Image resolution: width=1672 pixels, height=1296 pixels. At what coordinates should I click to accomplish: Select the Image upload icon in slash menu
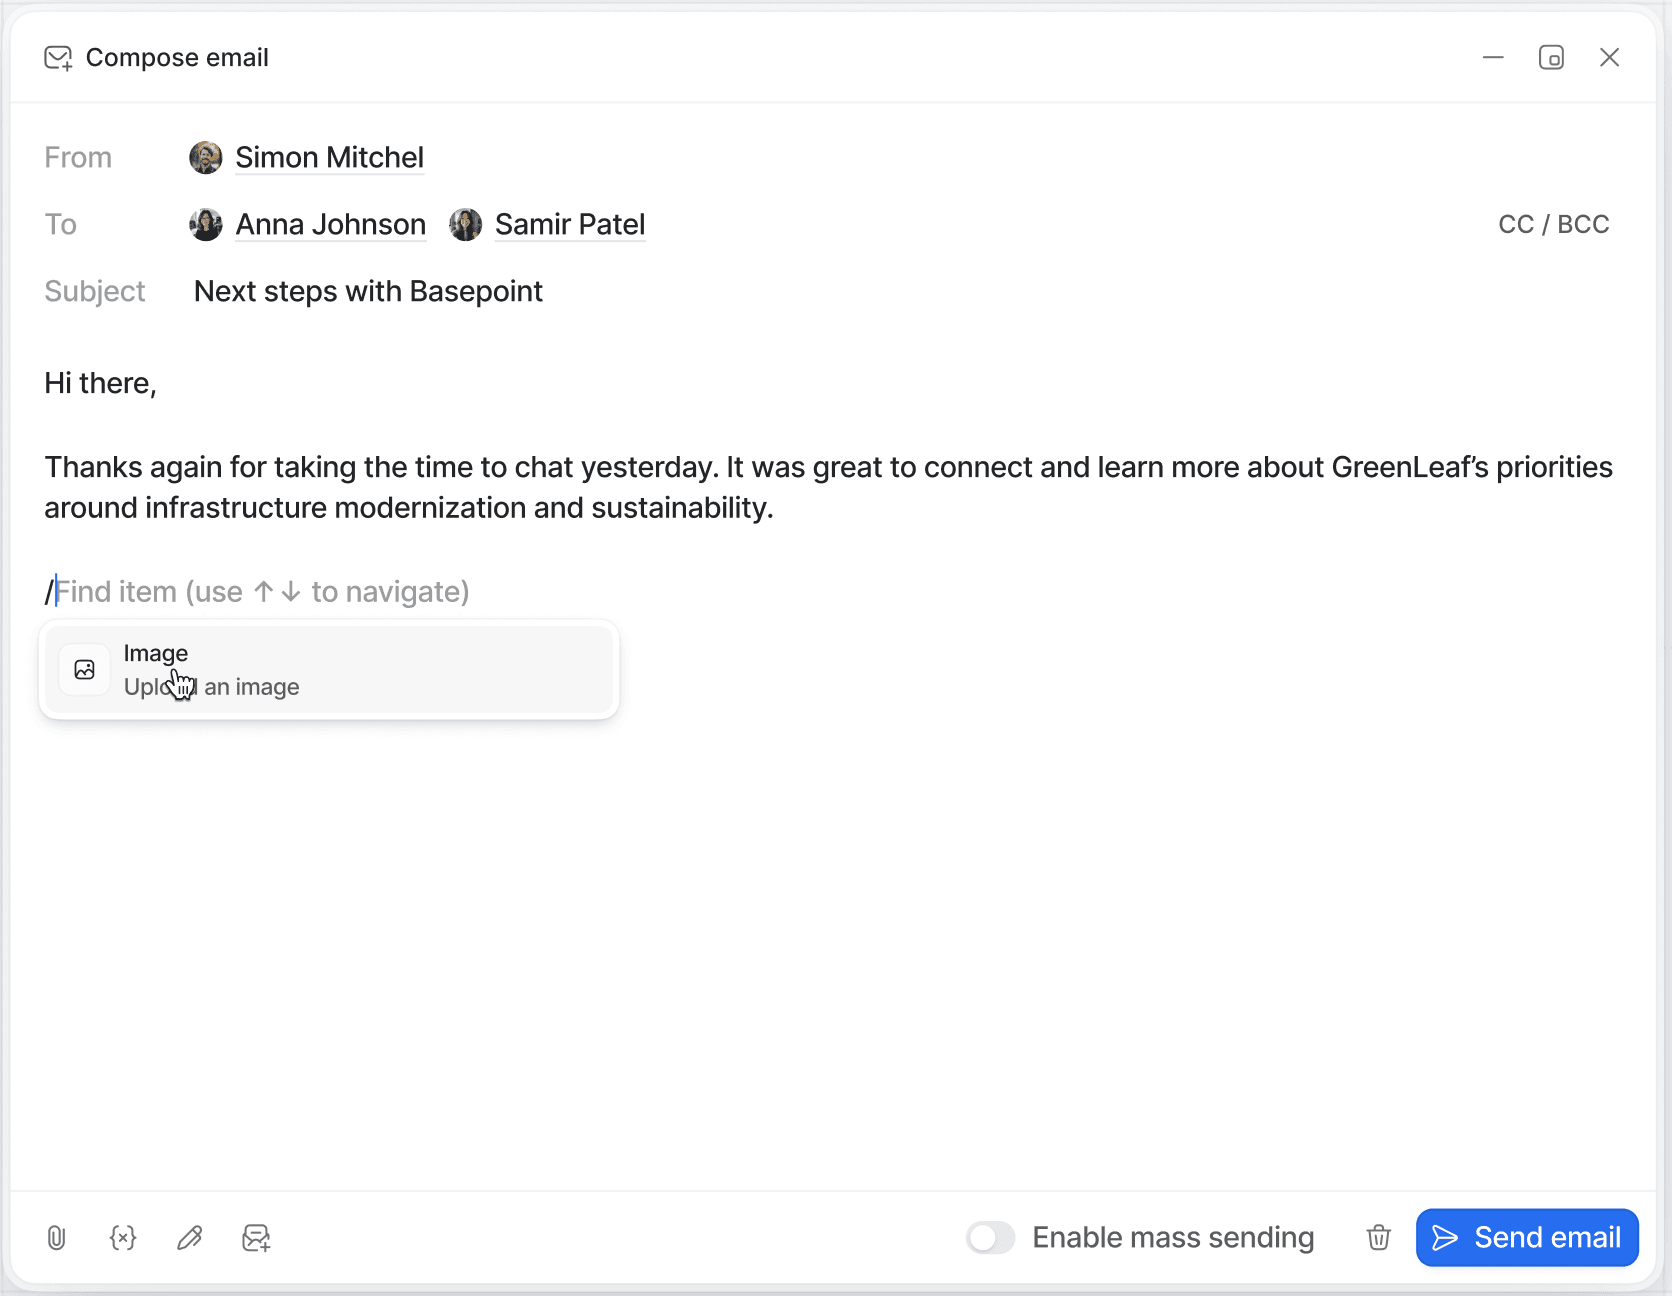click(x=84, y=669)
